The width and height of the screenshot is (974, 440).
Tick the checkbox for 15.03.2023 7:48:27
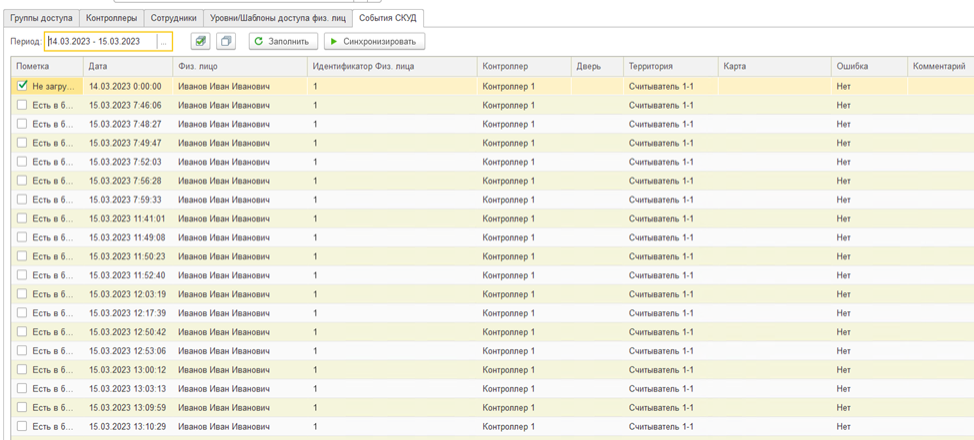point(22,124)
